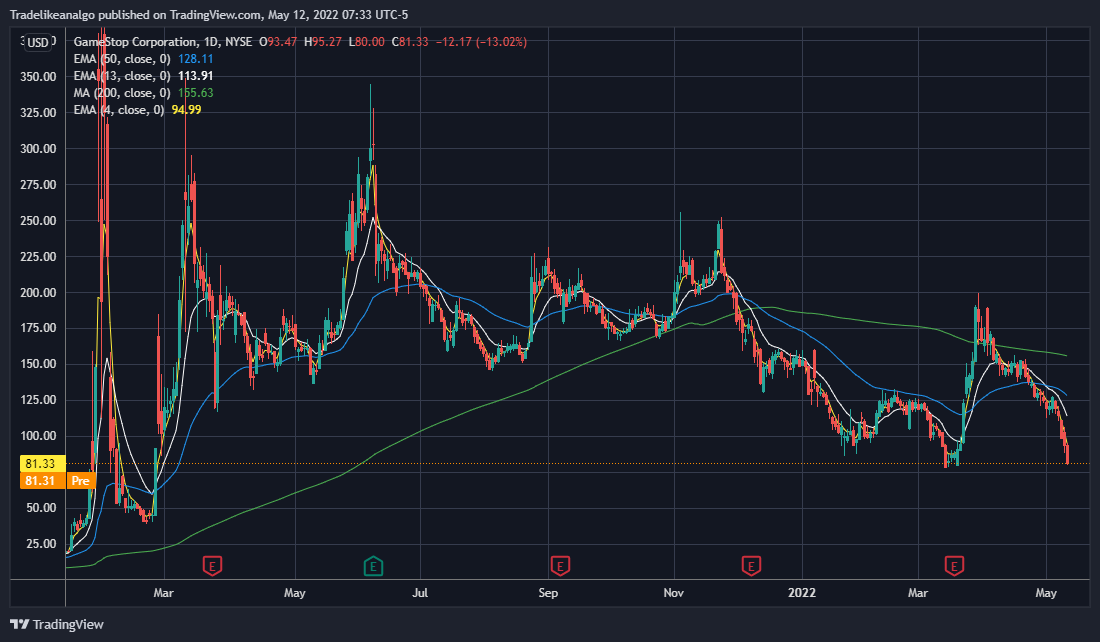Screen dimensions: 1100x642
Task: Click the 250.00 price axis label
Action: click(x=39, y=220)
